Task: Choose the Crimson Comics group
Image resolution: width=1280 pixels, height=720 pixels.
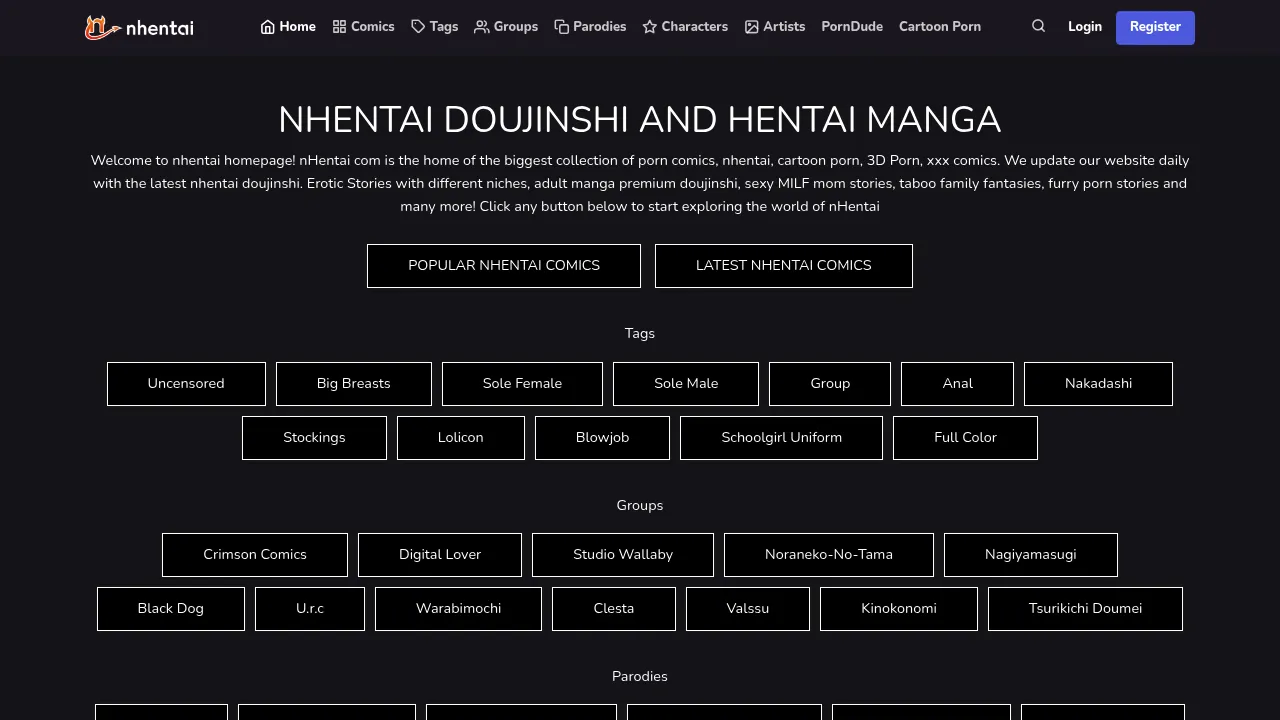Action: pos(255,555)
